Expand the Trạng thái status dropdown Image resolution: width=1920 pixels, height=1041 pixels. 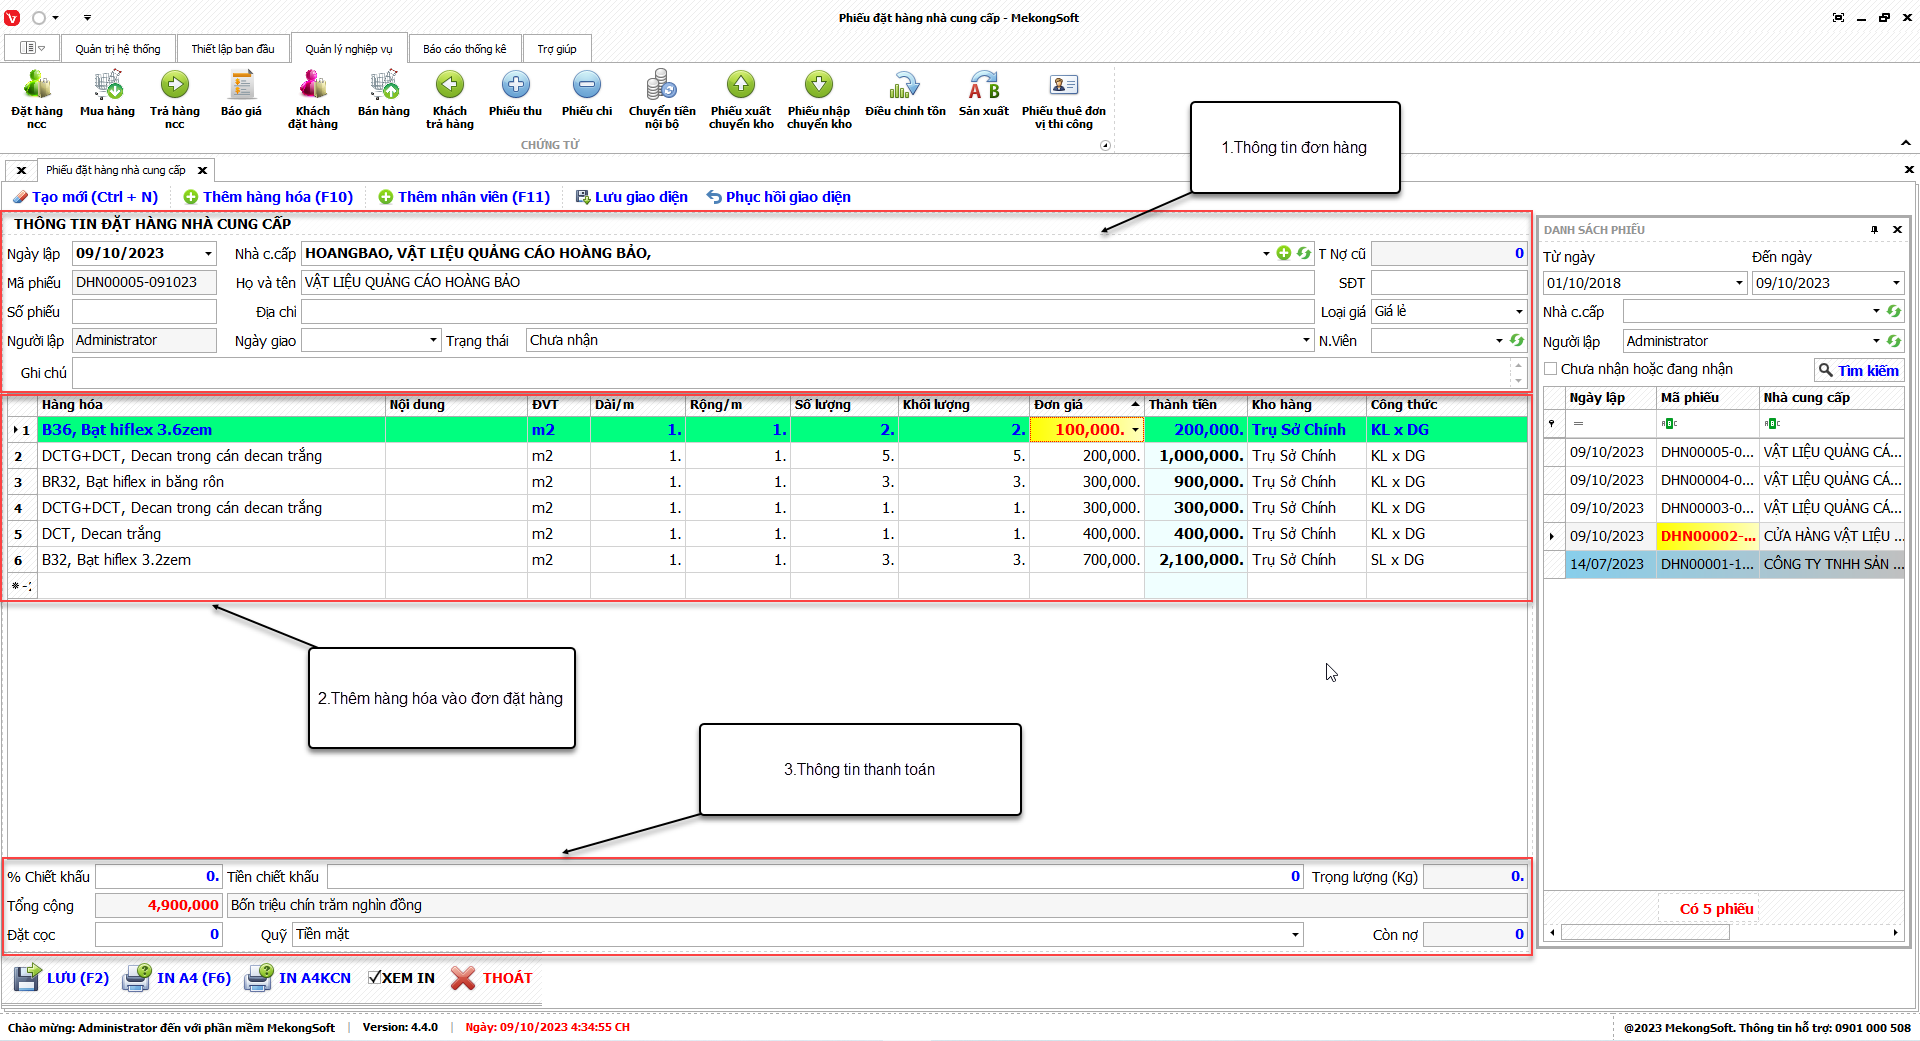pyautogui.click(x=1306, y=341)
